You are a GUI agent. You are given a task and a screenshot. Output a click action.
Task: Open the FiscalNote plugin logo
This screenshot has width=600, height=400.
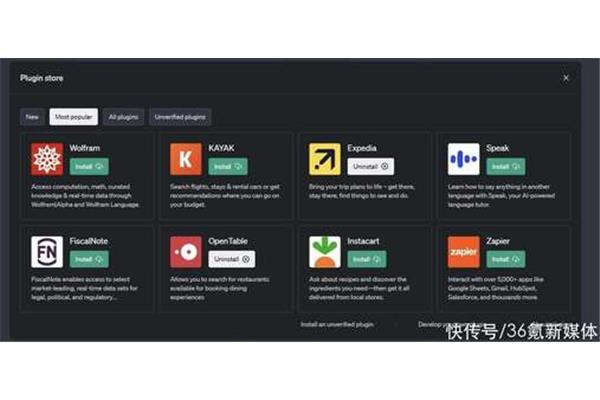tap(47, 252)
